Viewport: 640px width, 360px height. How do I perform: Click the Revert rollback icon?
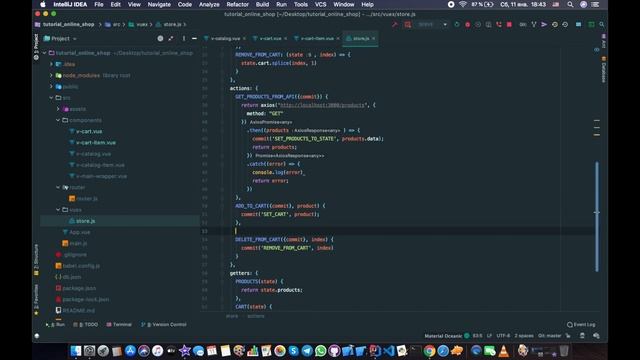[x=565, y=24]
